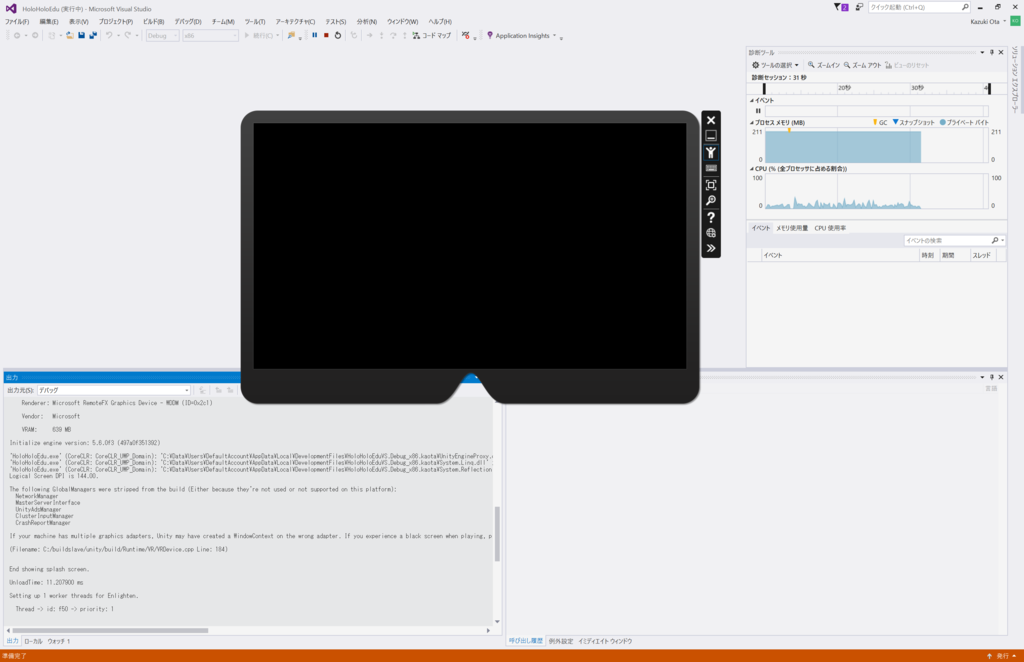Toggle the スナップショット legend item
Image resolution: width=1024 pixels, height=662 pixels.
(x=913, y=122)
